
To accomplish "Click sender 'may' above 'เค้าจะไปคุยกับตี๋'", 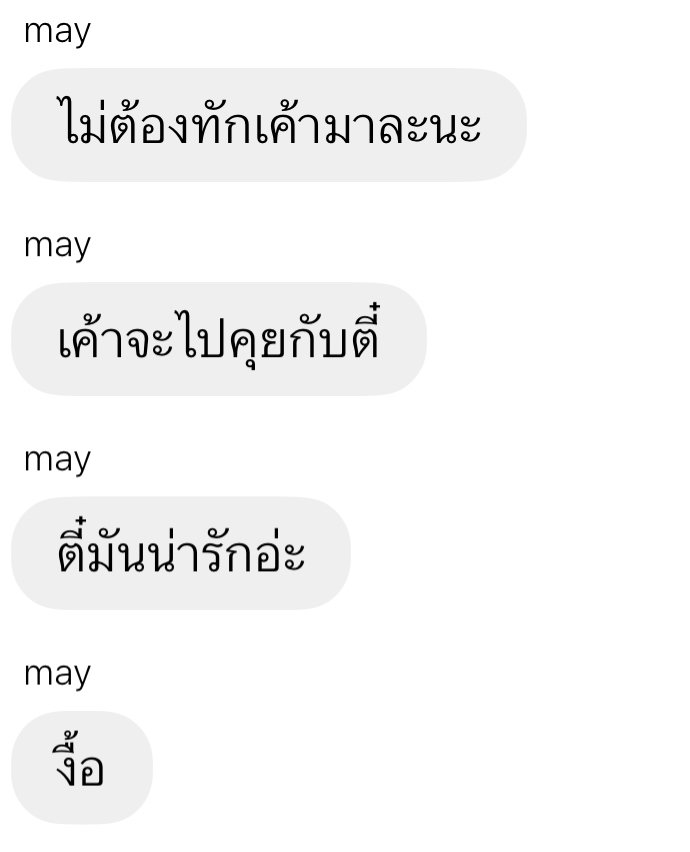I will (57, 247).
